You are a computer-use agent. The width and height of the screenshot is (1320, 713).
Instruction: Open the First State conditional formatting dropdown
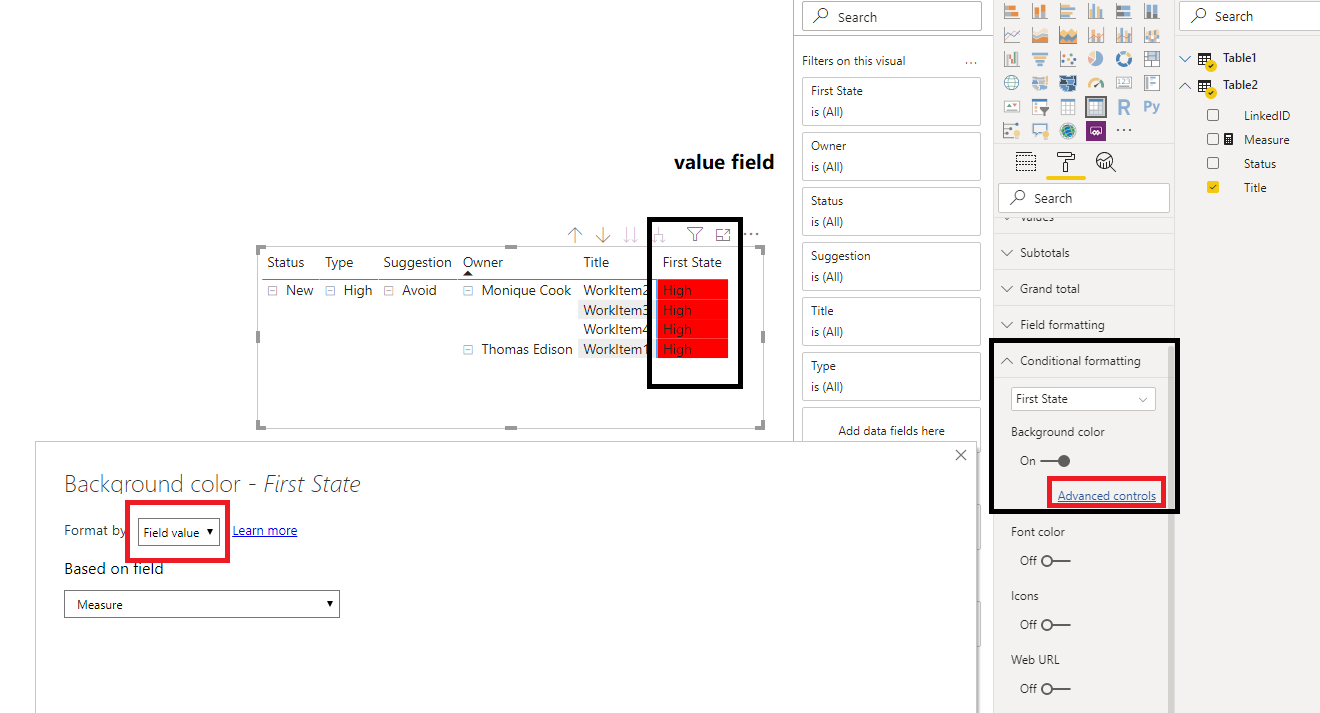tap(1083, 399)
